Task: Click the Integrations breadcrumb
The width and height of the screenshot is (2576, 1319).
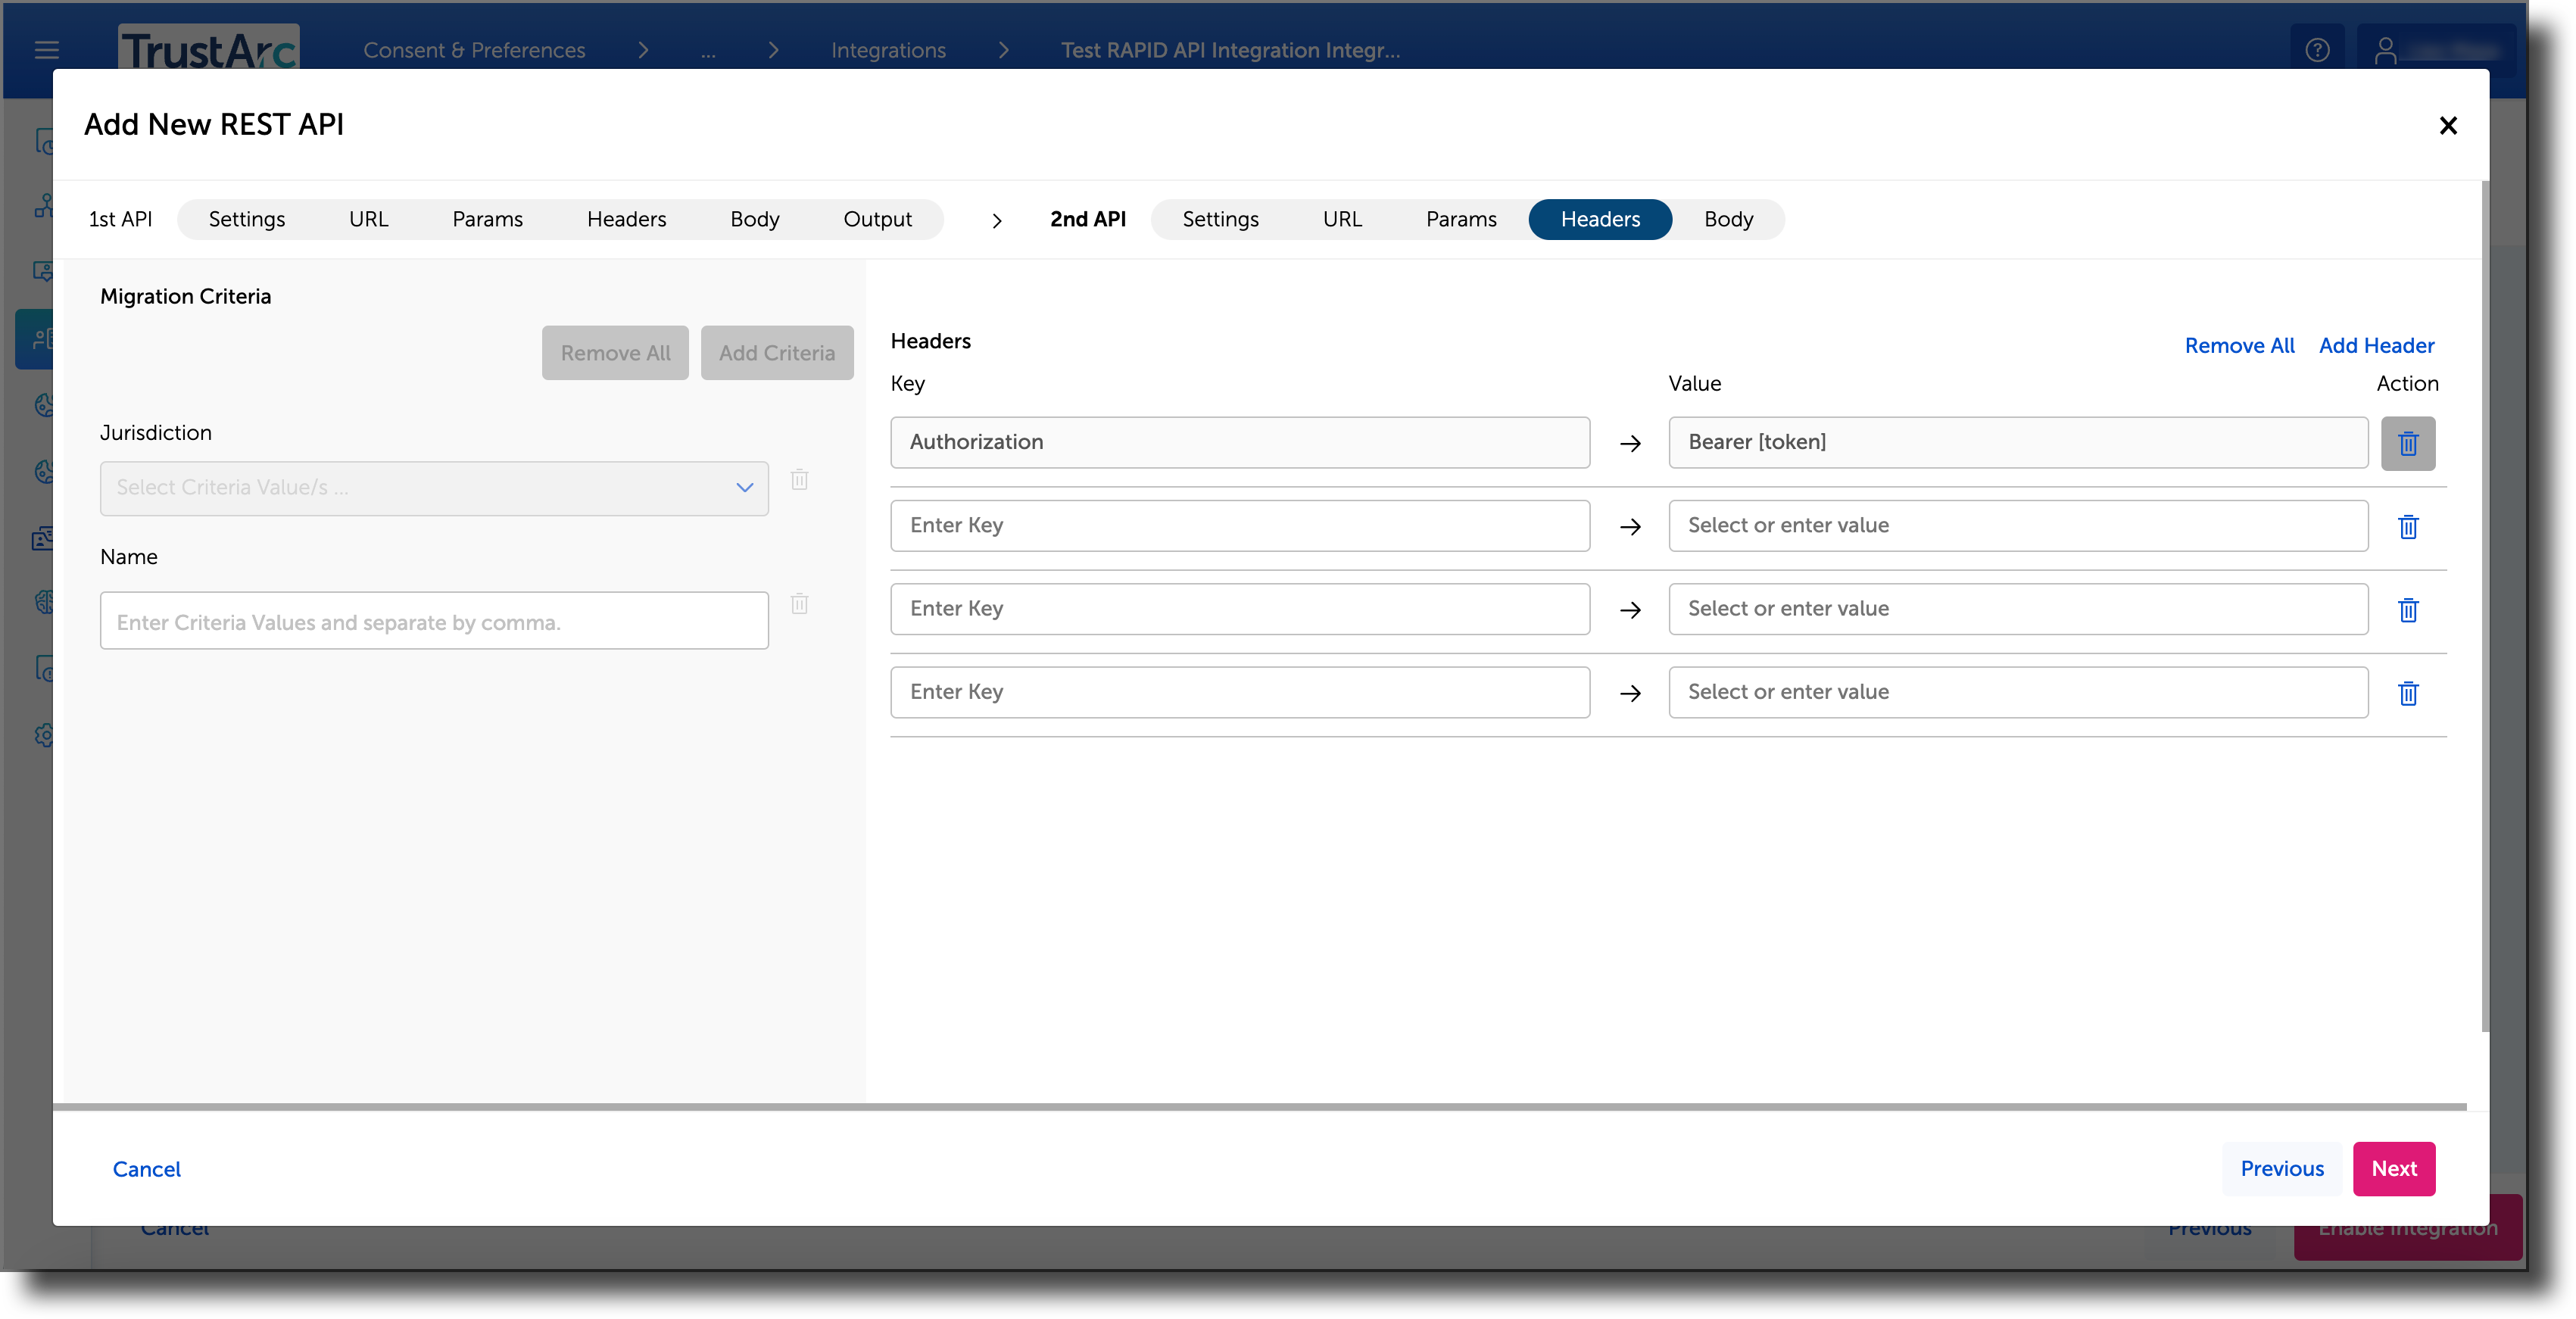Action: click(x=888, y=50)
